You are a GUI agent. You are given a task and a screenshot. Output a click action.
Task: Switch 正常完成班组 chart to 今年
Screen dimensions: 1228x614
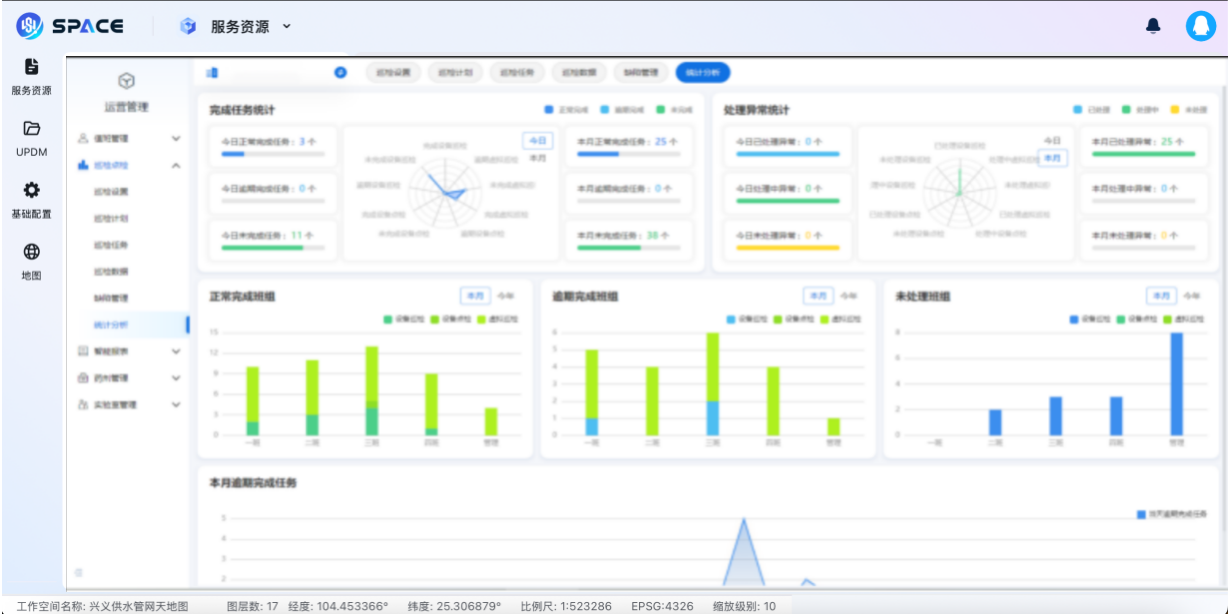click(505, 296)
